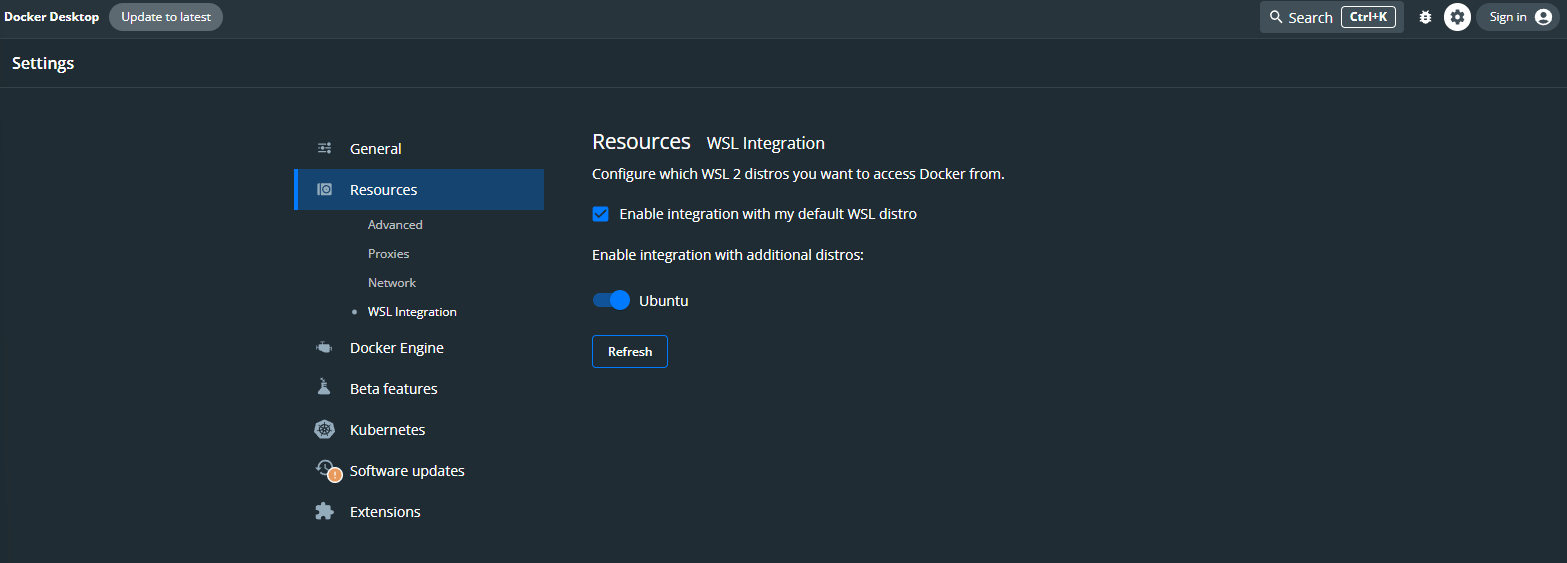Viewport: 1567px width, 563px height.
Task: Click the Kubernetes wheel icon
Action: tap(324, 430)
